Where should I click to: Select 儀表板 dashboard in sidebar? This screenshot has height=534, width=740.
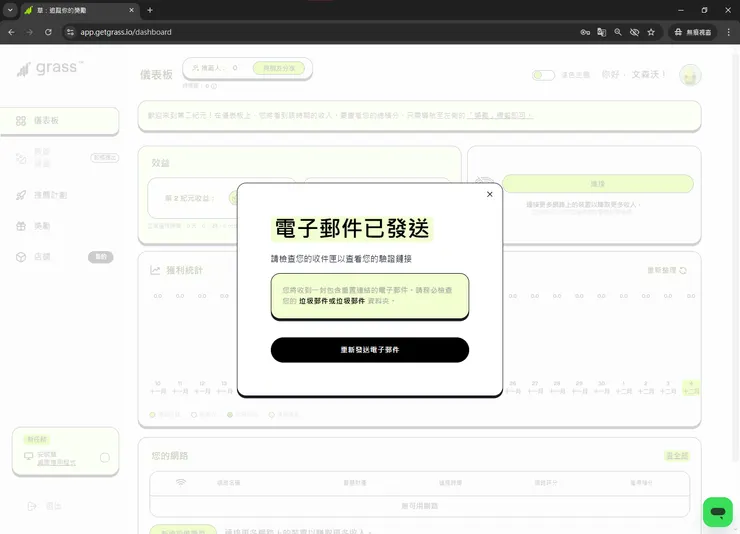pos(59,121)
